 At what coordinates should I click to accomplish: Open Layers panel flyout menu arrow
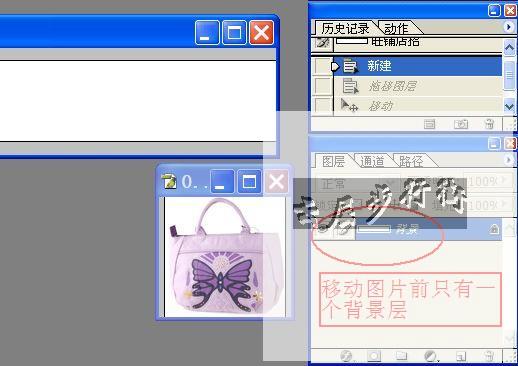(508, 160)
